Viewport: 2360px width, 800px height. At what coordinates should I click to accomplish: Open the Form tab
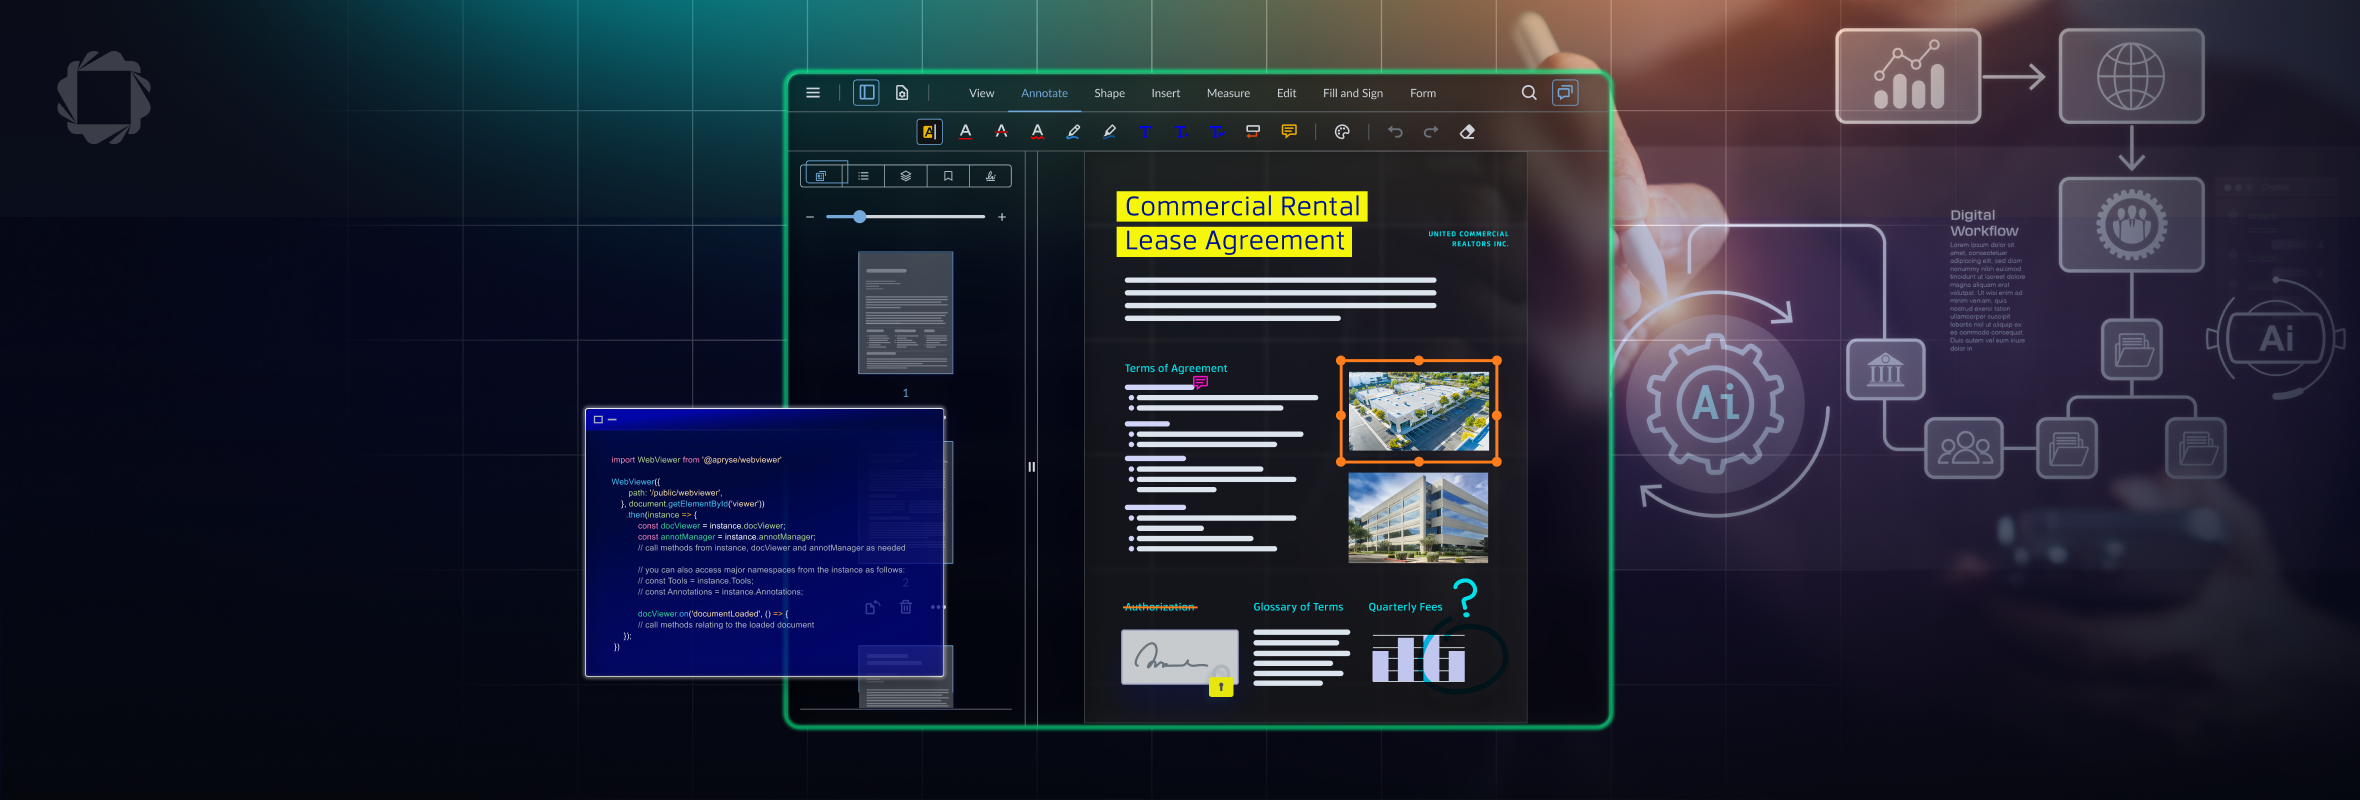(x=1423, y=93)
